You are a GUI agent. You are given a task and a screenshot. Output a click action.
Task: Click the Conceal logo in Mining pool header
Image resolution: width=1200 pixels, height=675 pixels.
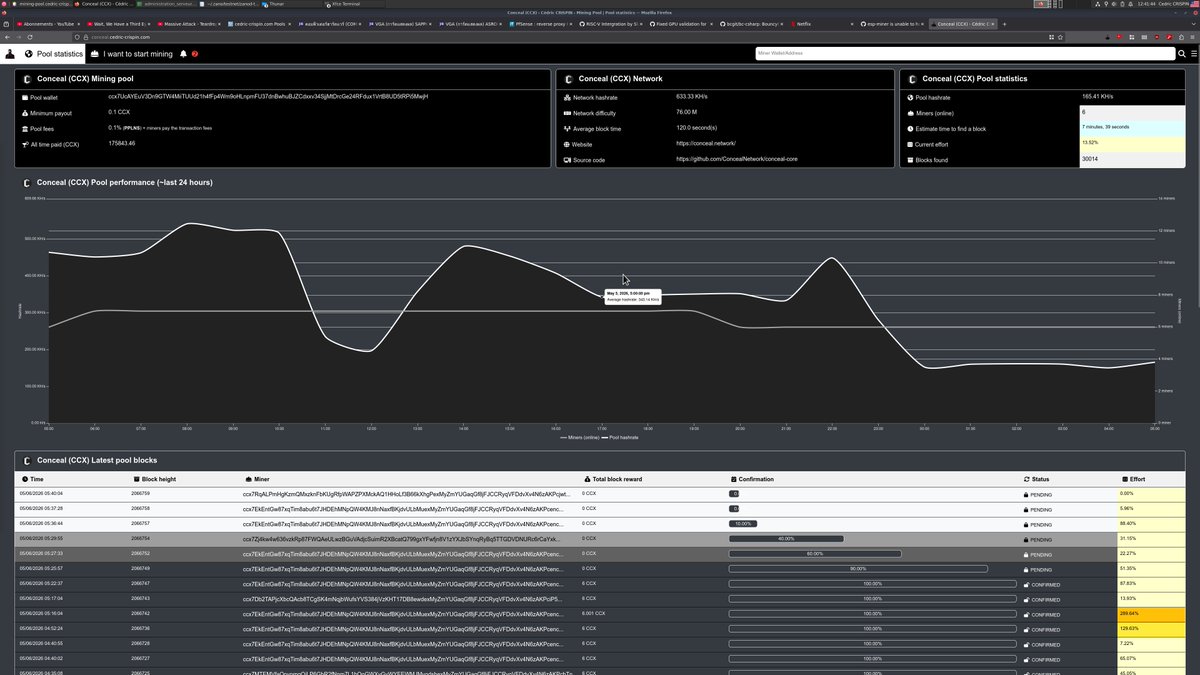coord(27,78)
